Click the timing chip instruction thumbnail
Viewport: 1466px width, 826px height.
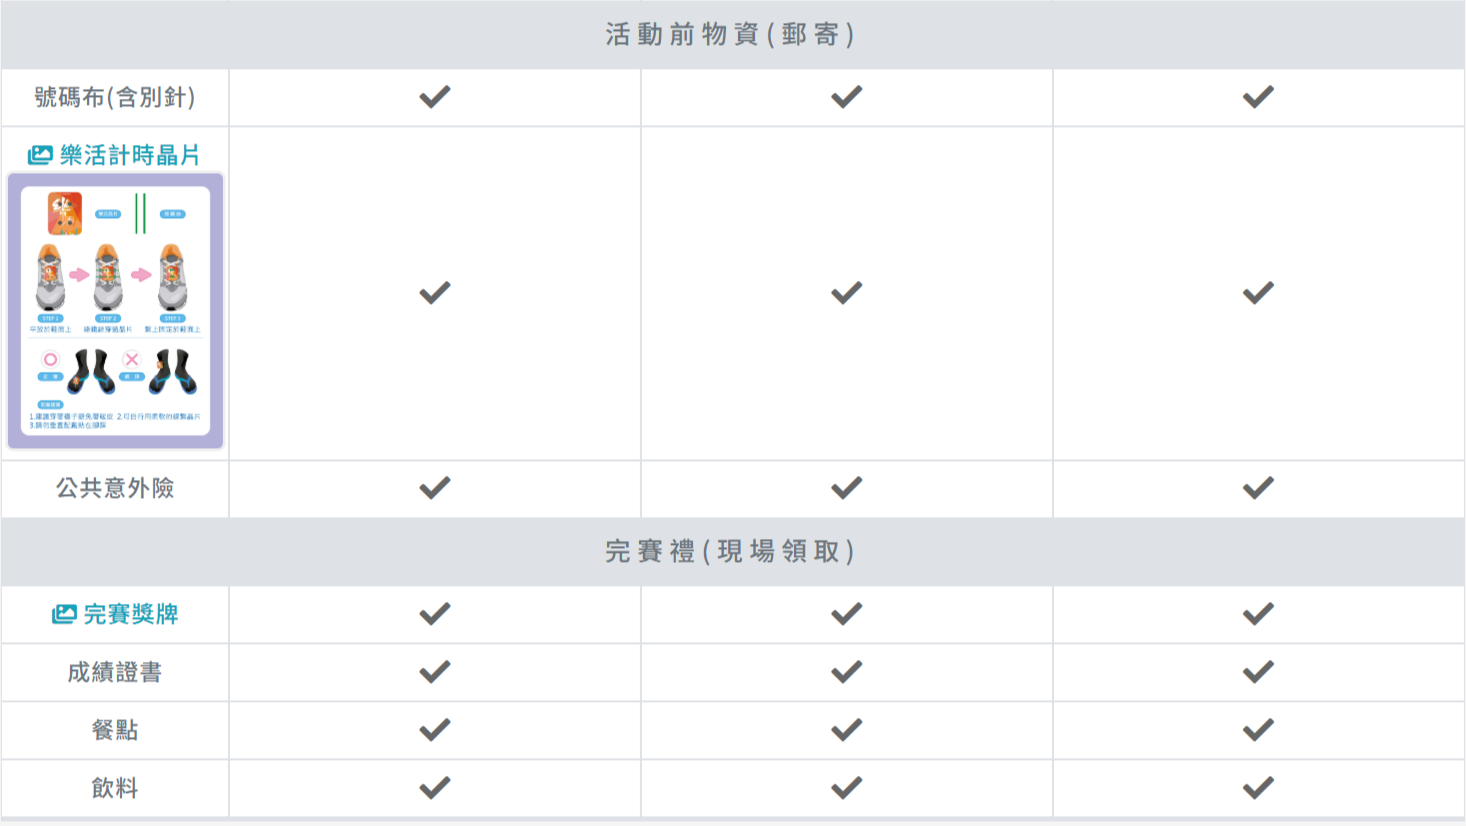tap(115, 311)
